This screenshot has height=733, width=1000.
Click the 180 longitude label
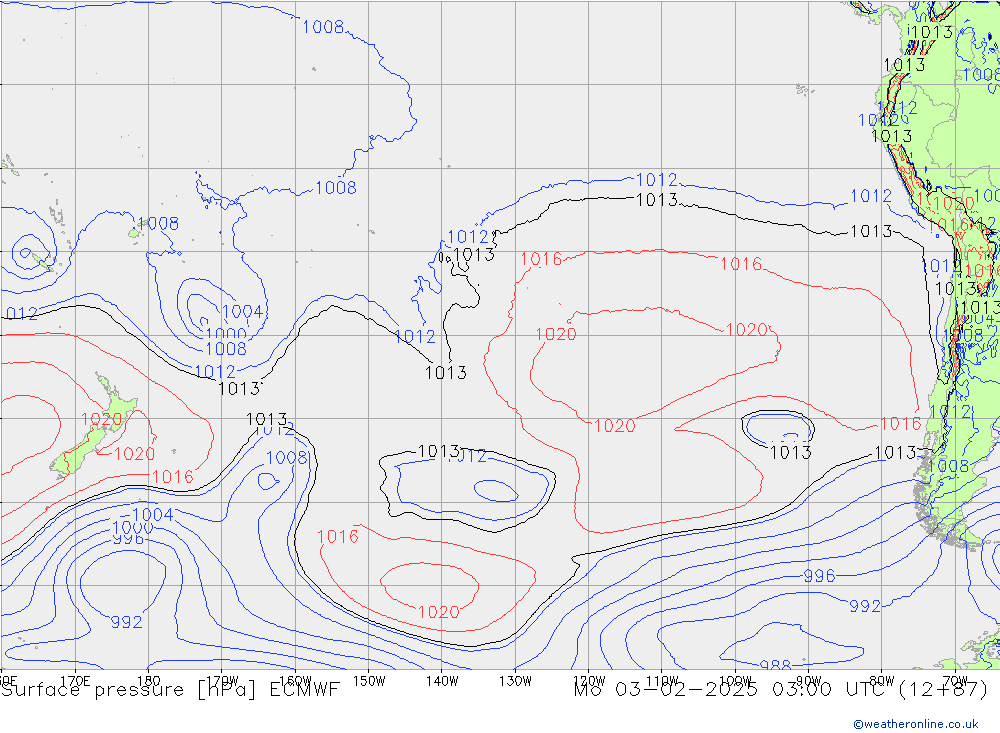[148, 681]
